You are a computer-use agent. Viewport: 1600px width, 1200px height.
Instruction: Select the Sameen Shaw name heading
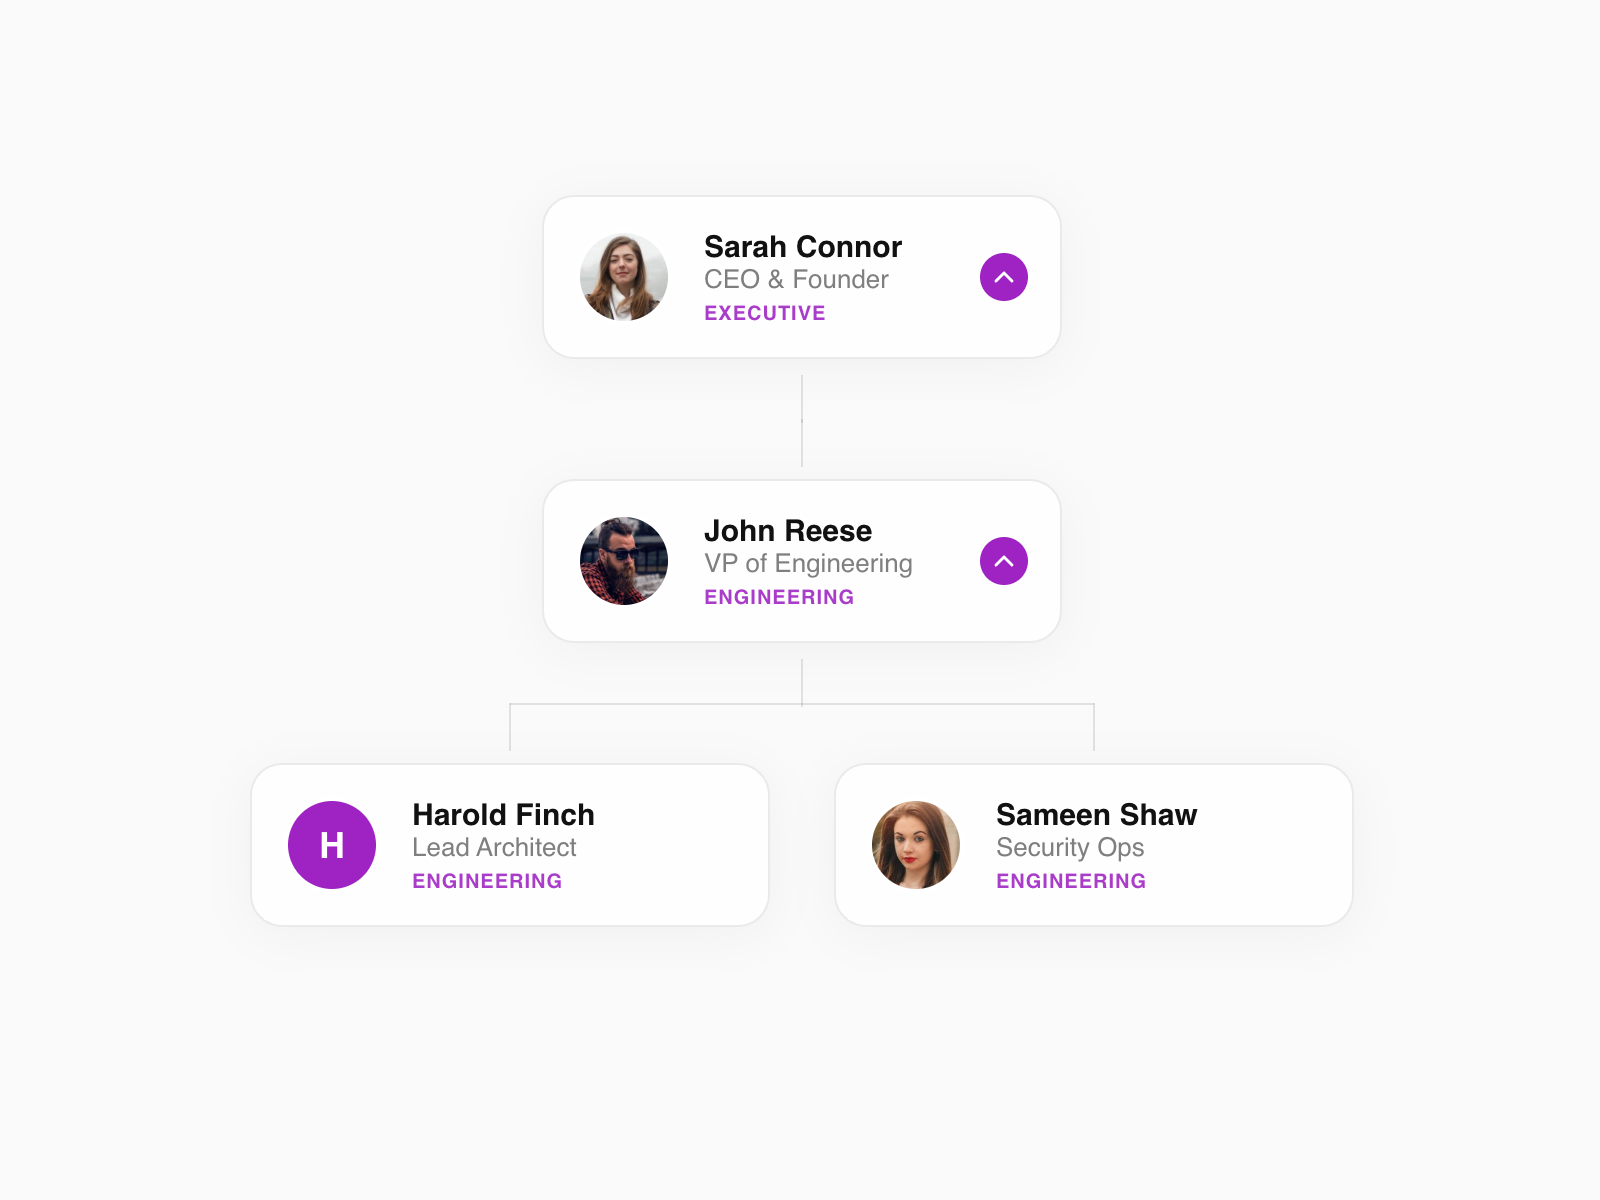click(x=1096, y=815)
